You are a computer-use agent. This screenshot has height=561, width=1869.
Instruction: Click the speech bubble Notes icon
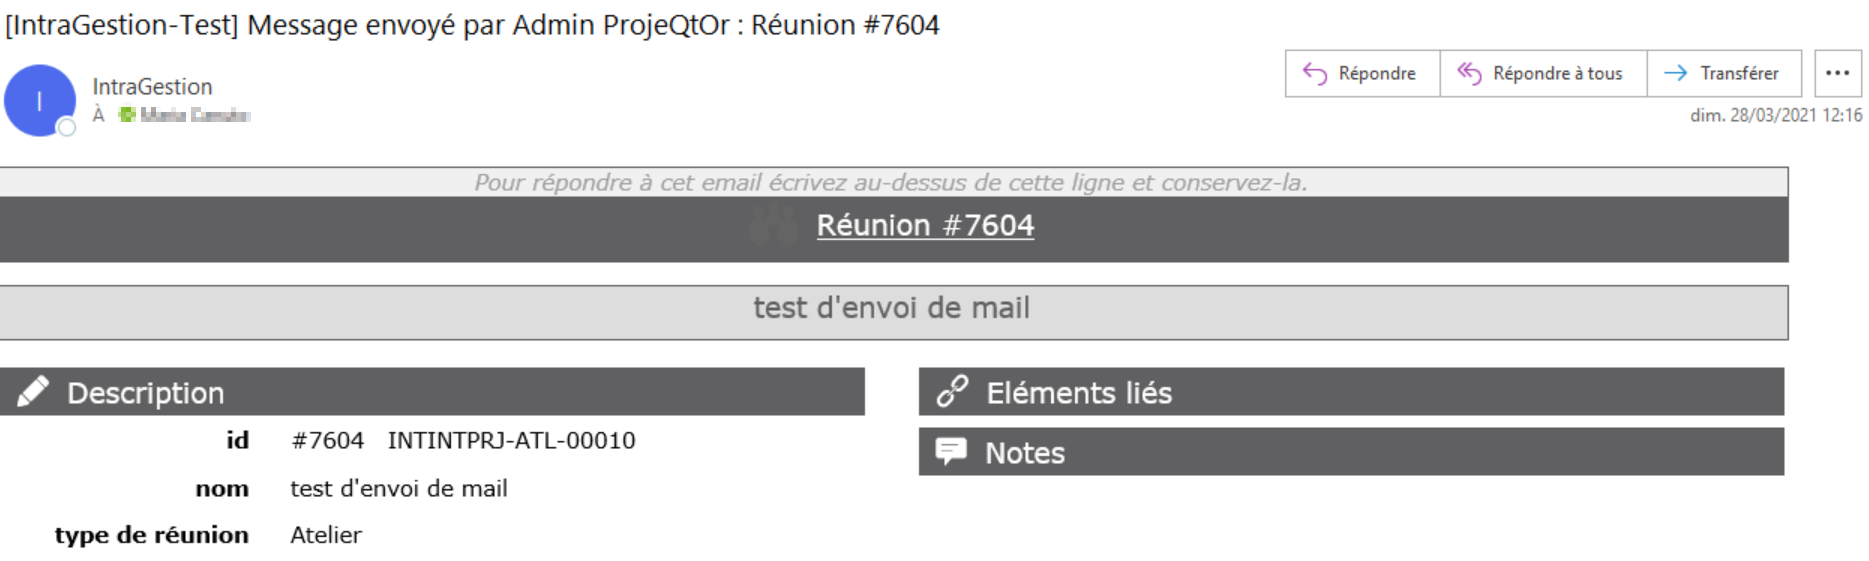951,452
